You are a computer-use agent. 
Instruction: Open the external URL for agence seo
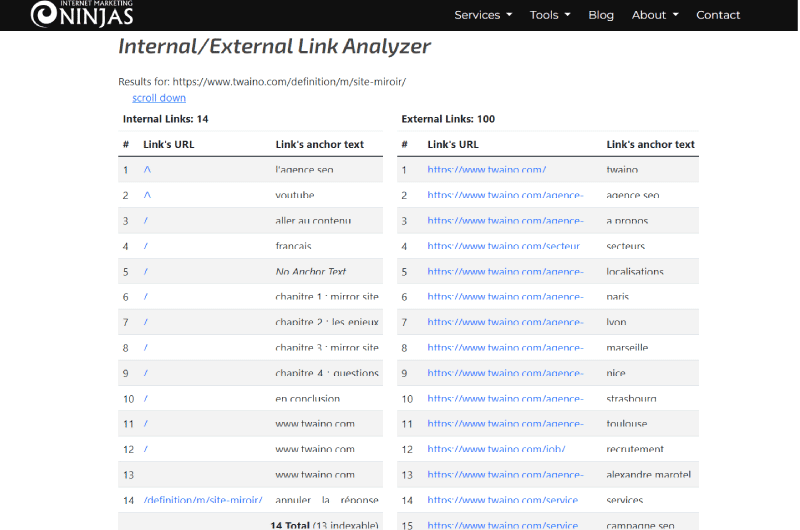coord(505,195)
